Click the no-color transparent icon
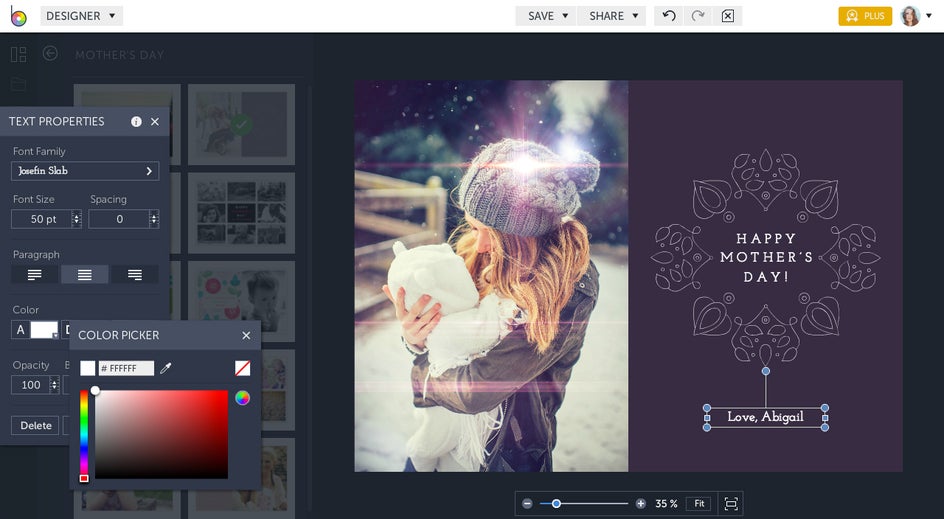This screenshot has height=519, width=944. tap(243, 368)
